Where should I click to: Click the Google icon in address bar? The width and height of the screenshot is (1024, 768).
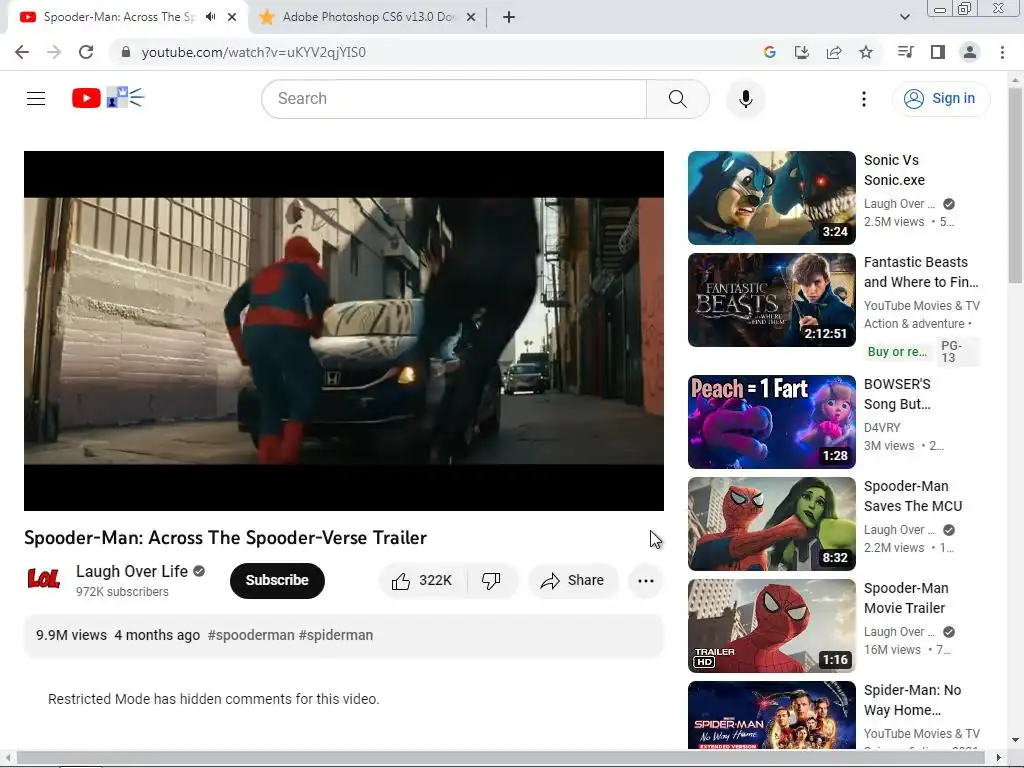770,52
